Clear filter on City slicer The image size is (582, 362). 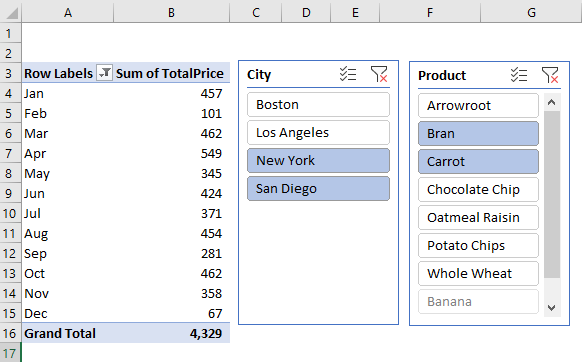[379, 74]
